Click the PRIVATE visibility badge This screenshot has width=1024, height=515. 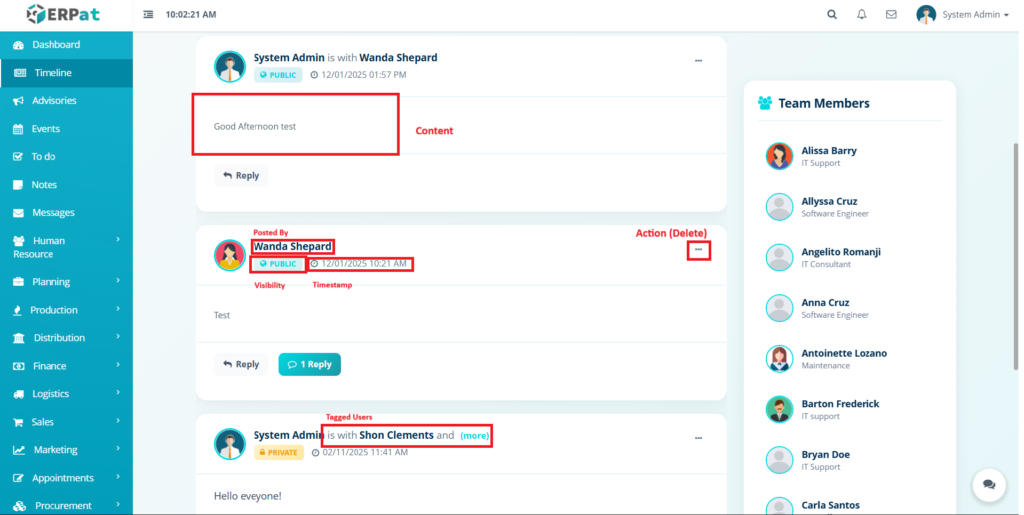coord(279,452)
